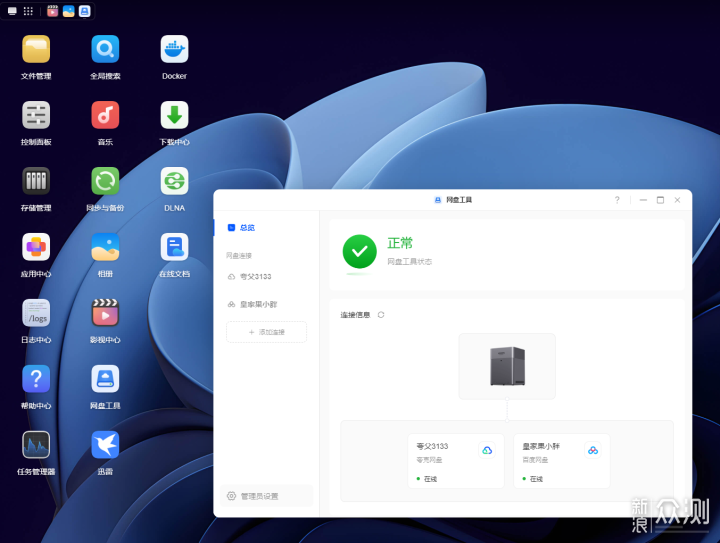Click 在线 status under 皇家黑小胖 card
Image resolution: width=720 pixels, height=543 pixels.
pyautogui.click(x=536, y=479)
